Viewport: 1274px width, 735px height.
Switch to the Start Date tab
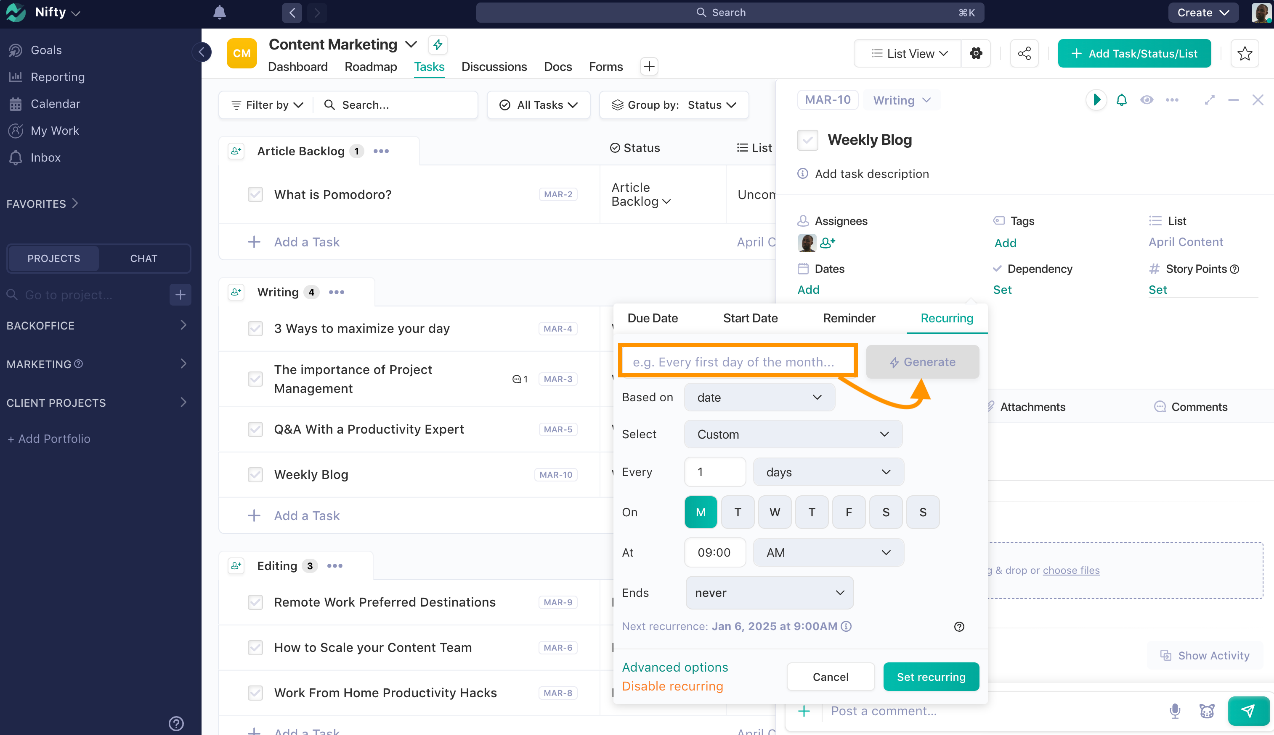(750, 318)
